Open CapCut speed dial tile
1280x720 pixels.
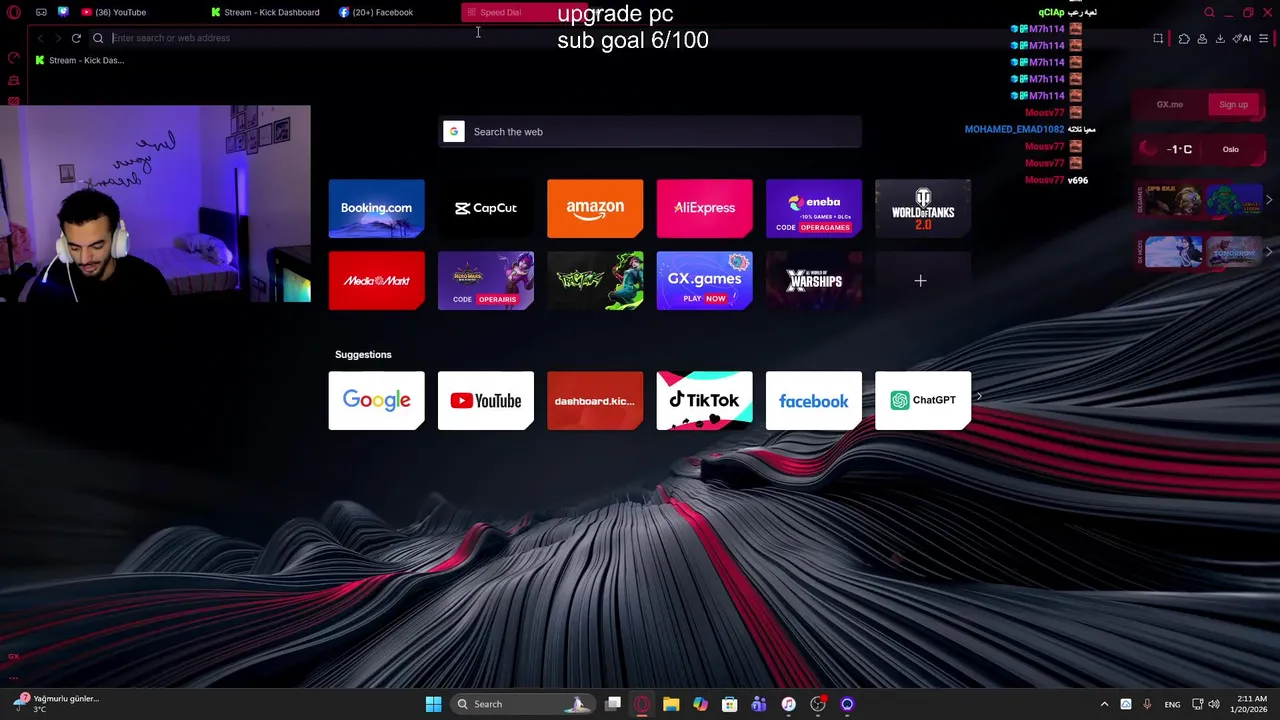(x=486, y=208)
